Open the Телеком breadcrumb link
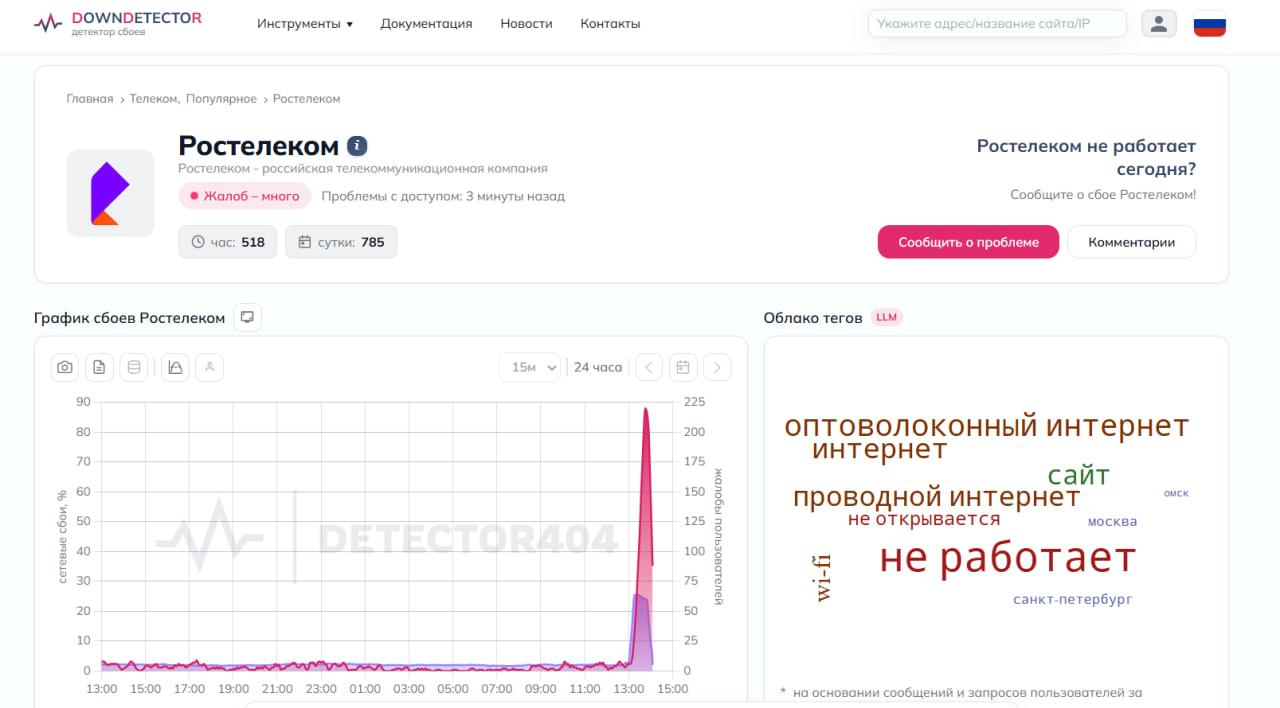The width and height of the screenshot is (1280, 708). point(154,99)
